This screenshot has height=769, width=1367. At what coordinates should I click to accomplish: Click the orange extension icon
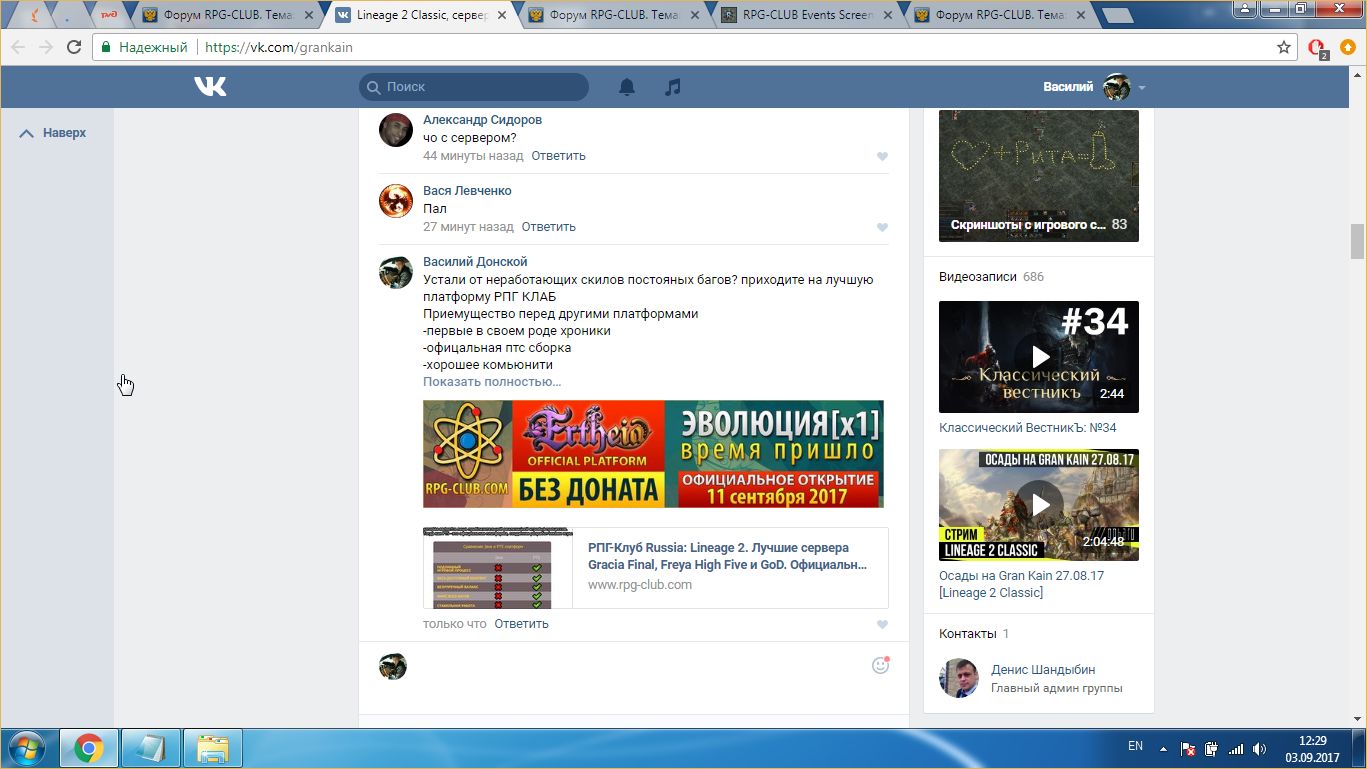[x=1348, y=47]
